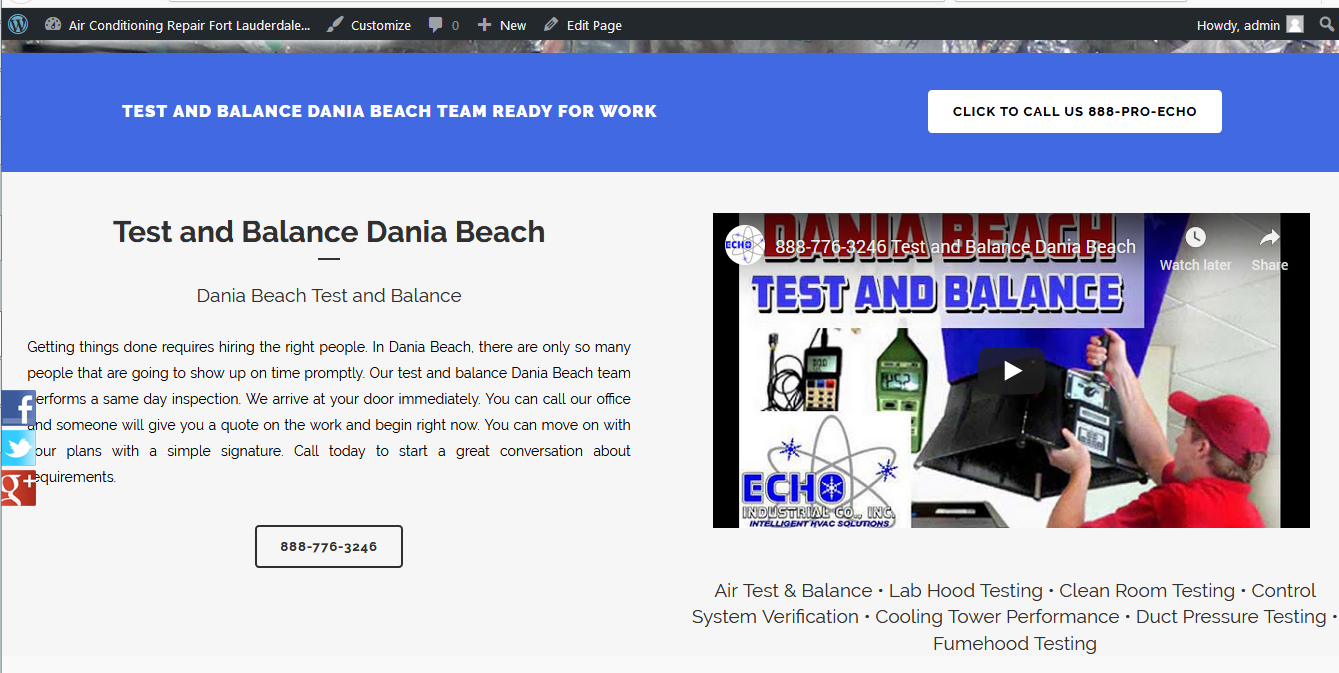This screenshot has height=673, width=1339.
Task: Share on Twitter via sidebar icon
Action: 18,448
